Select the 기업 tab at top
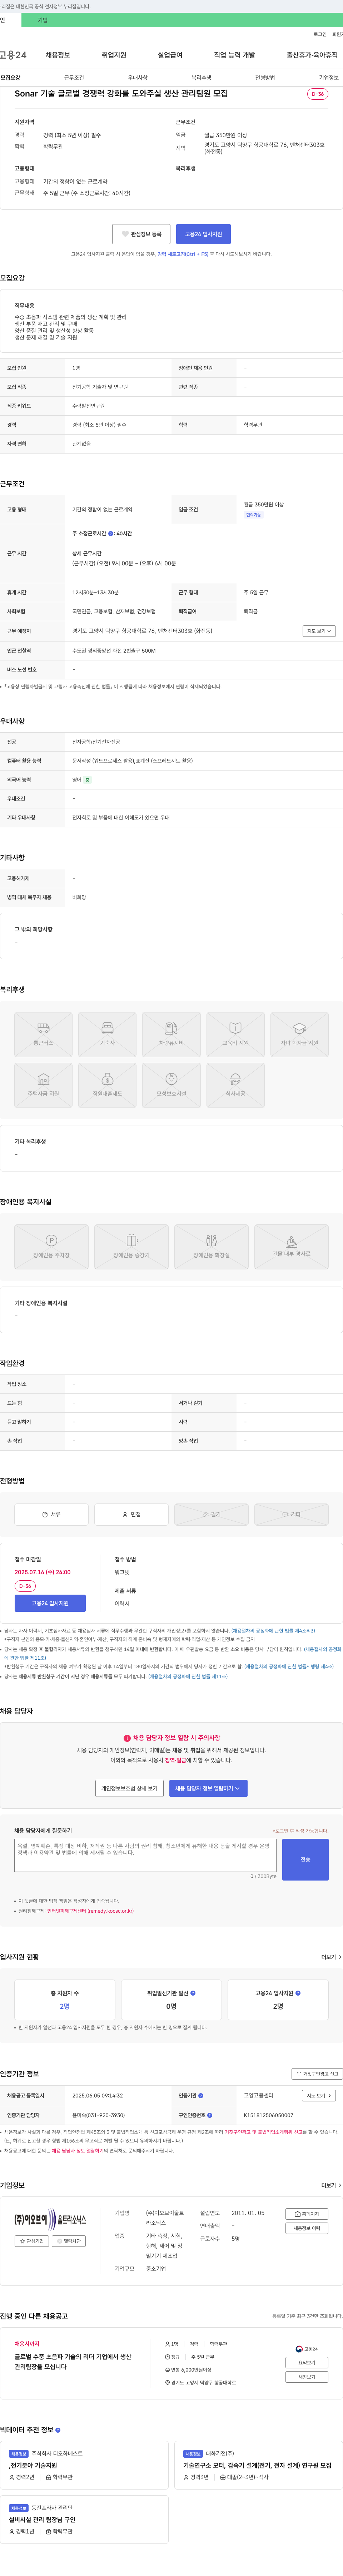The image size is (343, 2576). (x=42, y=20)
